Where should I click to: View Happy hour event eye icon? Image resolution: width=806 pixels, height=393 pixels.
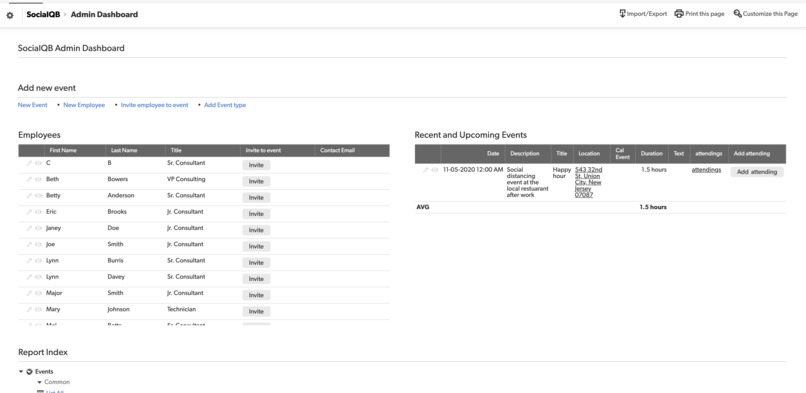tap(435, 170)
